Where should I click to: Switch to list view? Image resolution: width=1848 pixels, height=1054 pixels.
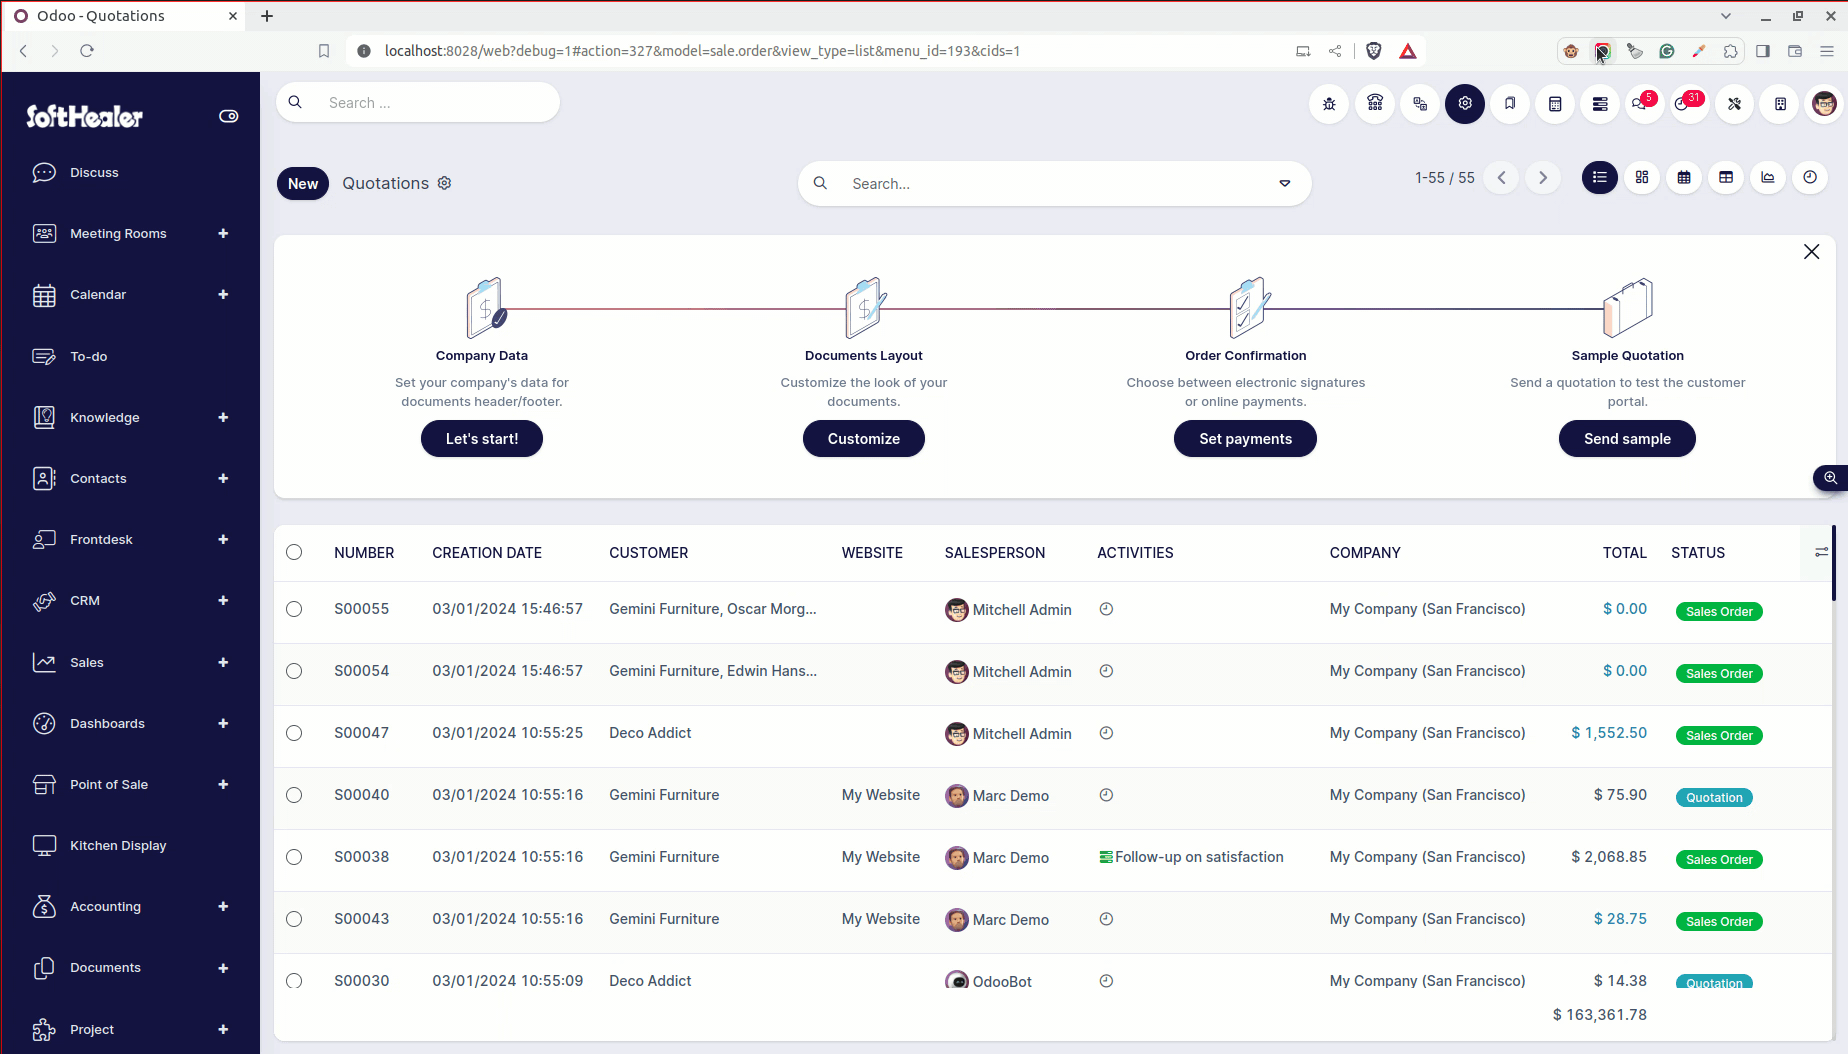[x=1600, y=178]
